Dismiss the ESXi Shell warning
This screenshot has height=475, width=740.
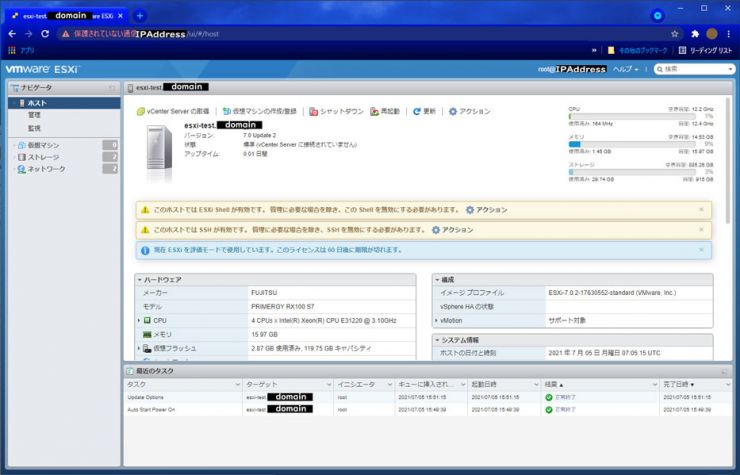point(701,209)
